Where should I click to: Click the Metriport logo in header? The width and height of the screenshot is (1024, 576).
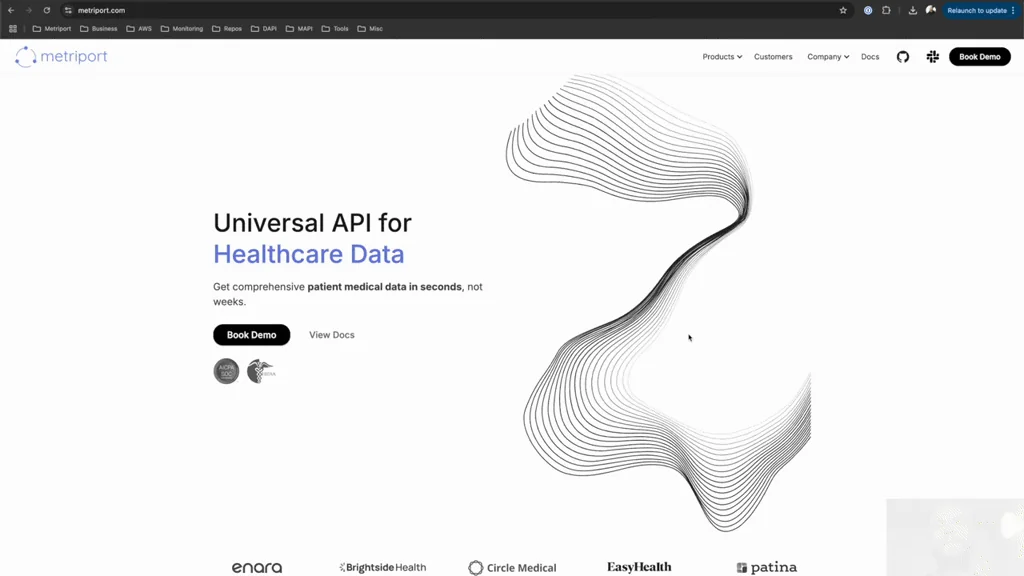tap(61, 57)
